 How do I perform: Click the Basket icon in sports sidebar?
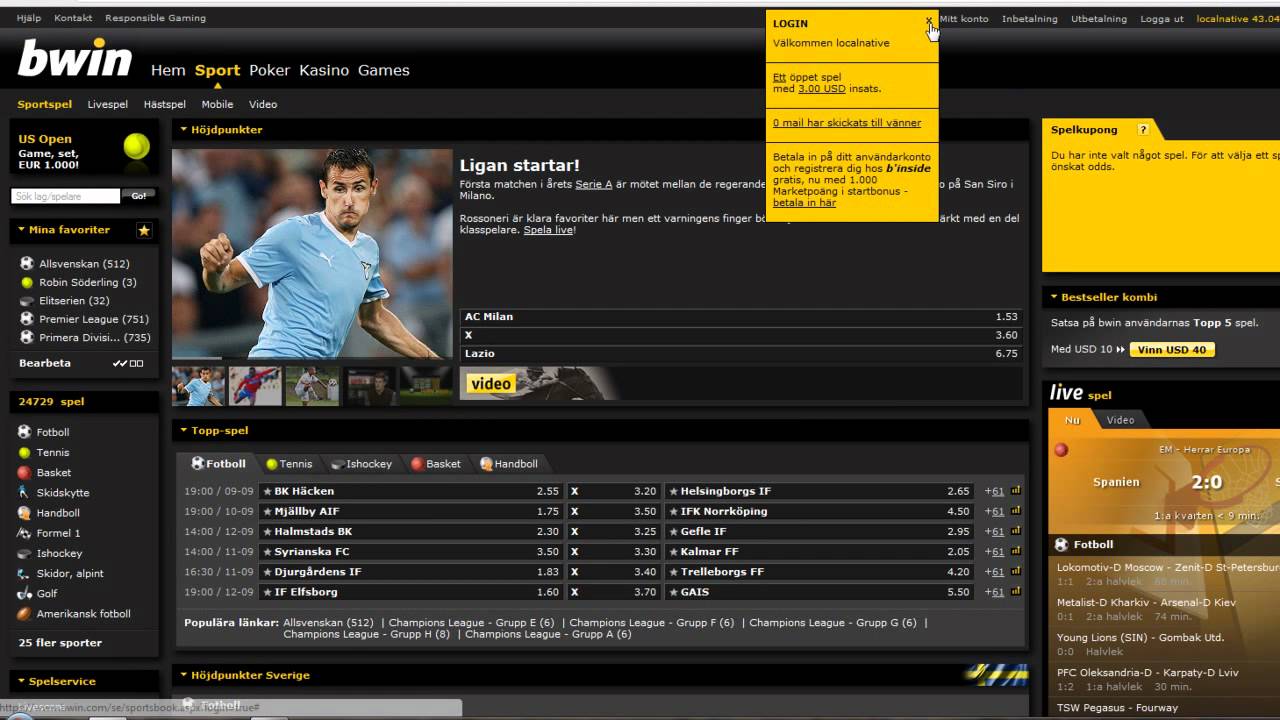(25, 472)
